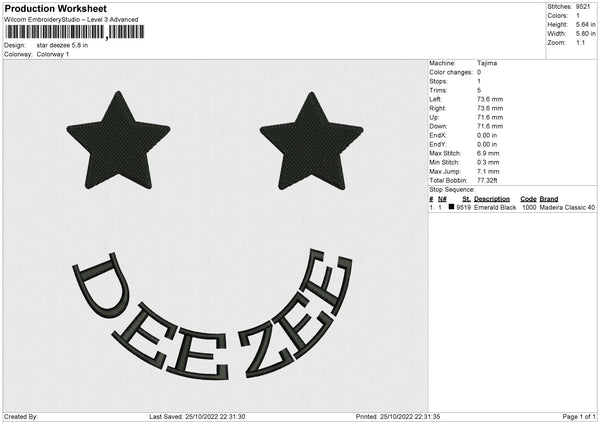Click the "EndY:" label
Image resolution: width=600 pixels, height=424 pixels.
pos(438,144)
